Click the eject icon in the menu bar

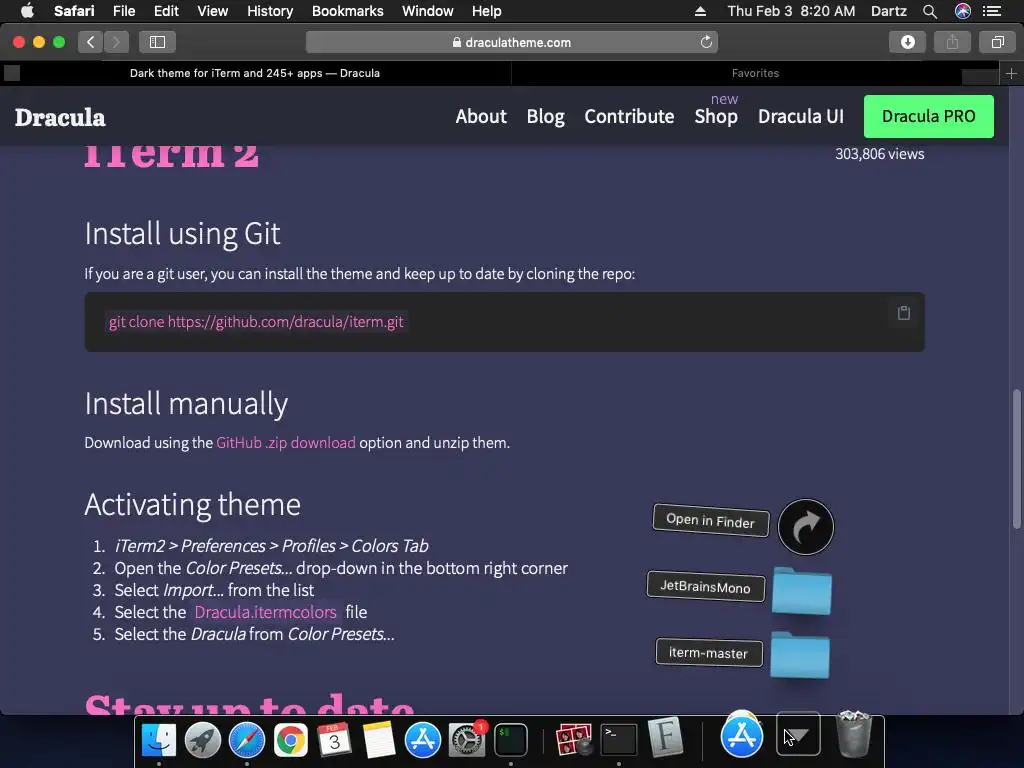click(700, 11)
